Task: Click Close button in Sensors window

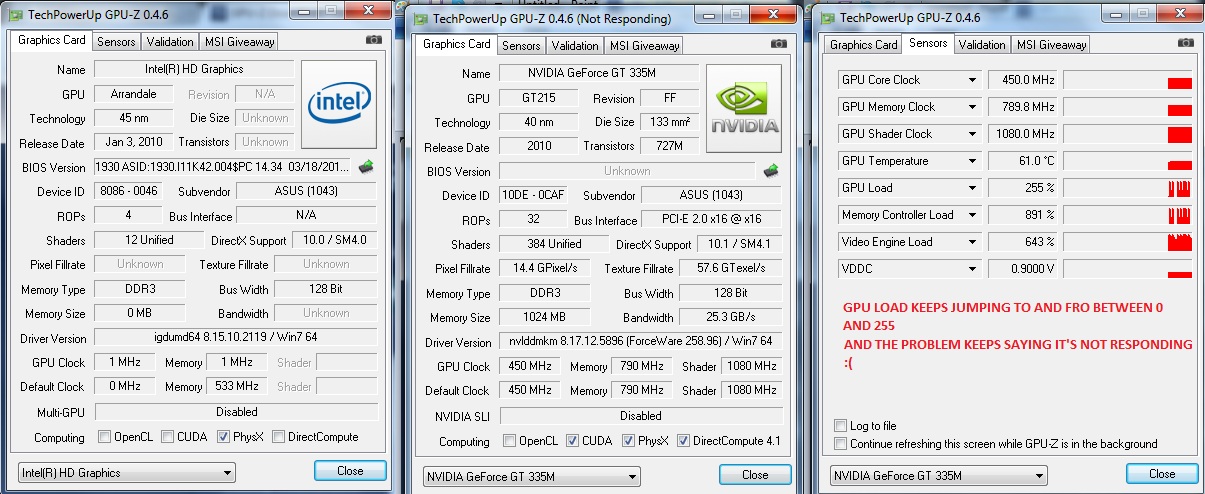Action: click(x=1162, y=474)
